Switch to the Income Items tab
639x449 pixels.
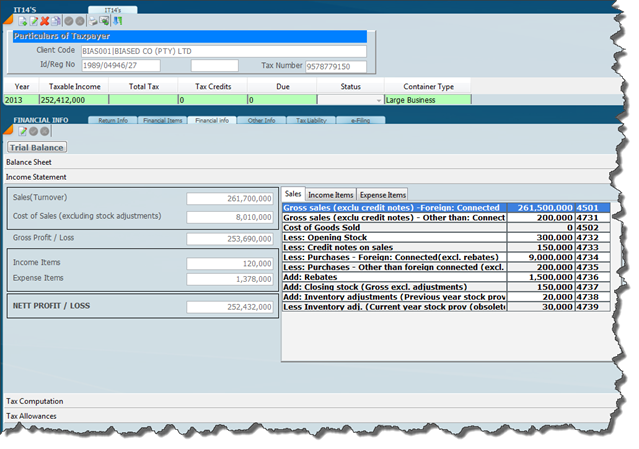pyautogui.click(x=329, y=194)
